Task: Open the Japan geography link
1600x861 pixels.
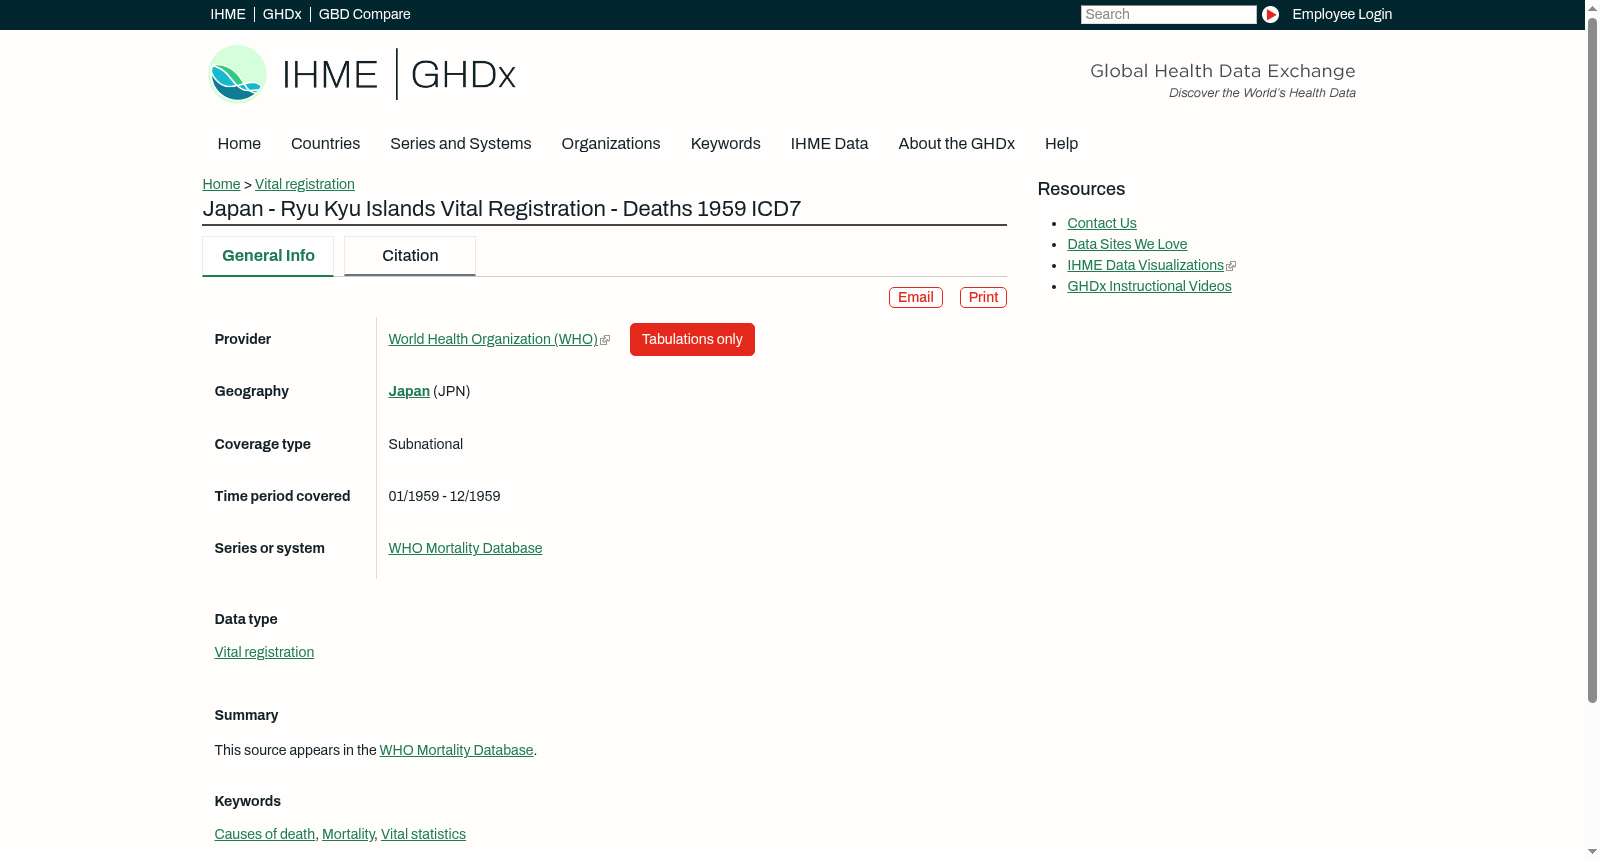Action: click(409, 391)
